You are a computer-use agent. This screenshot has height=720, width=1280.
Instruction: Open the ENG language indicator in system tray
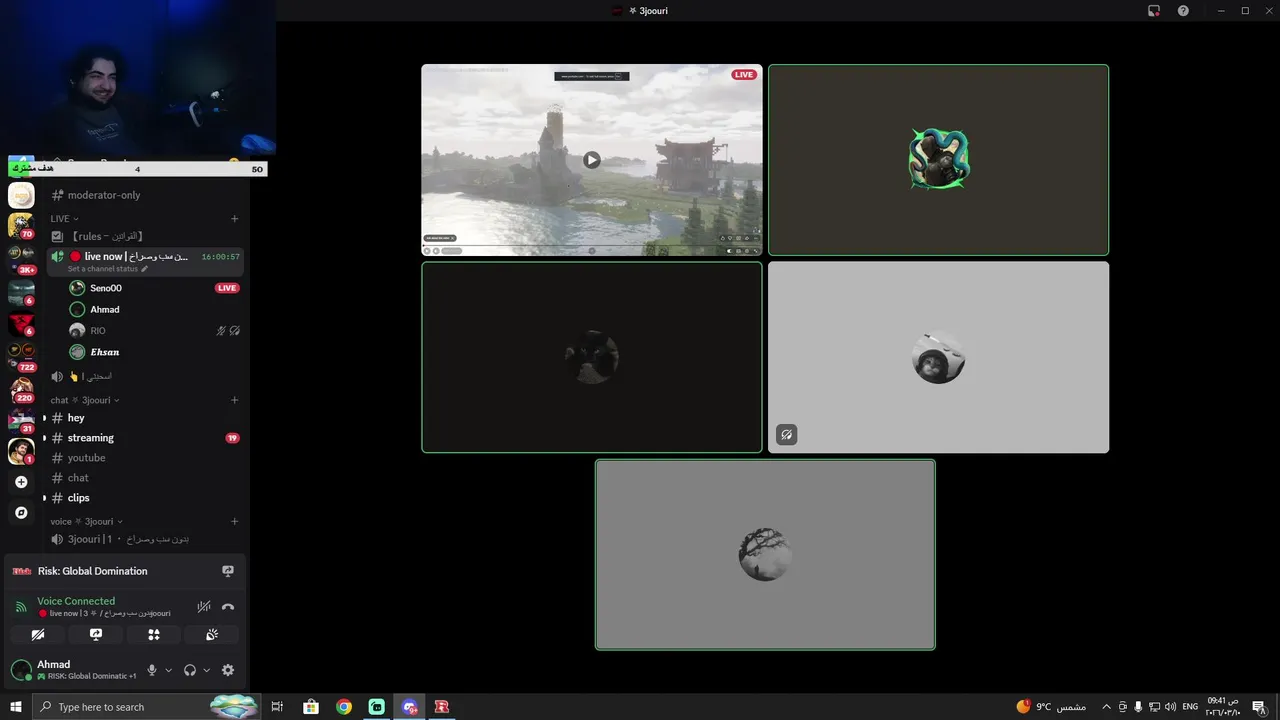[x=1190, y=707]
